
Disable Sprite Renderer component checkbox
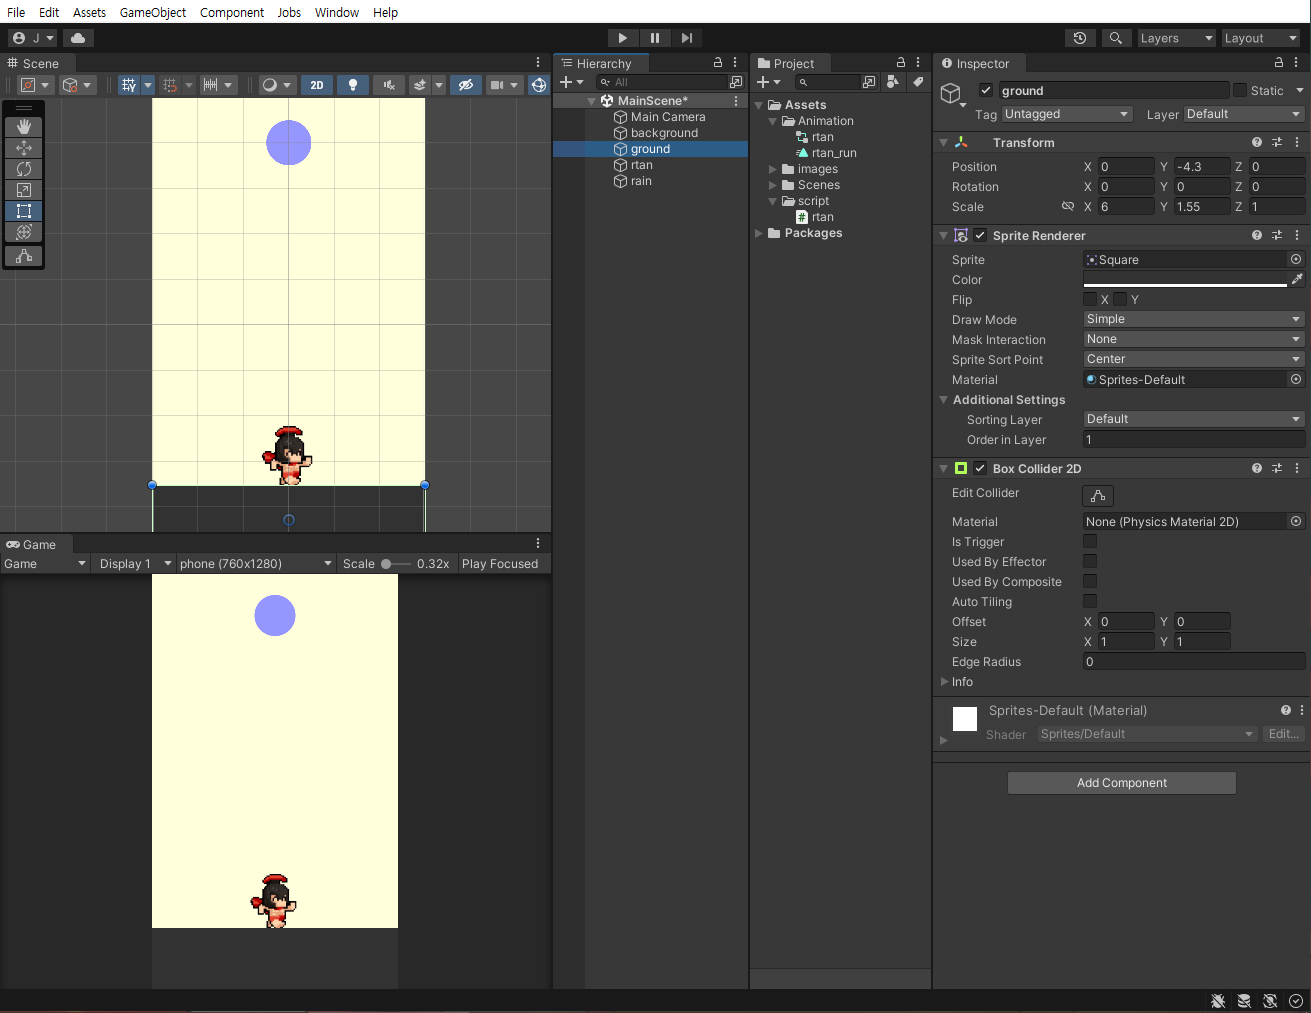coord(981,235)
